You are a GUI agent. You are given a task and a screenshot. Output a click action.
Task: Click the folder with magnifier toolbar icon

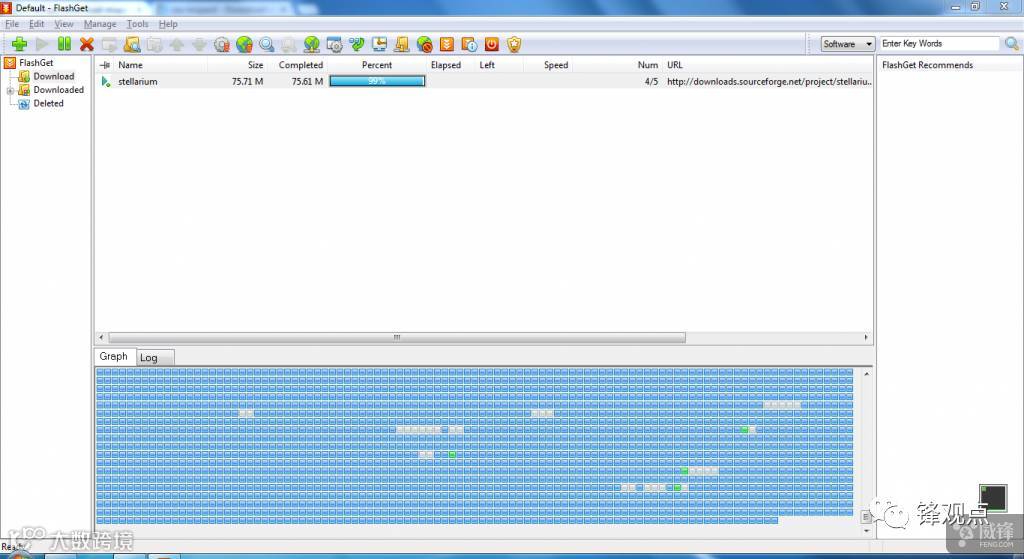click(132, 44)
